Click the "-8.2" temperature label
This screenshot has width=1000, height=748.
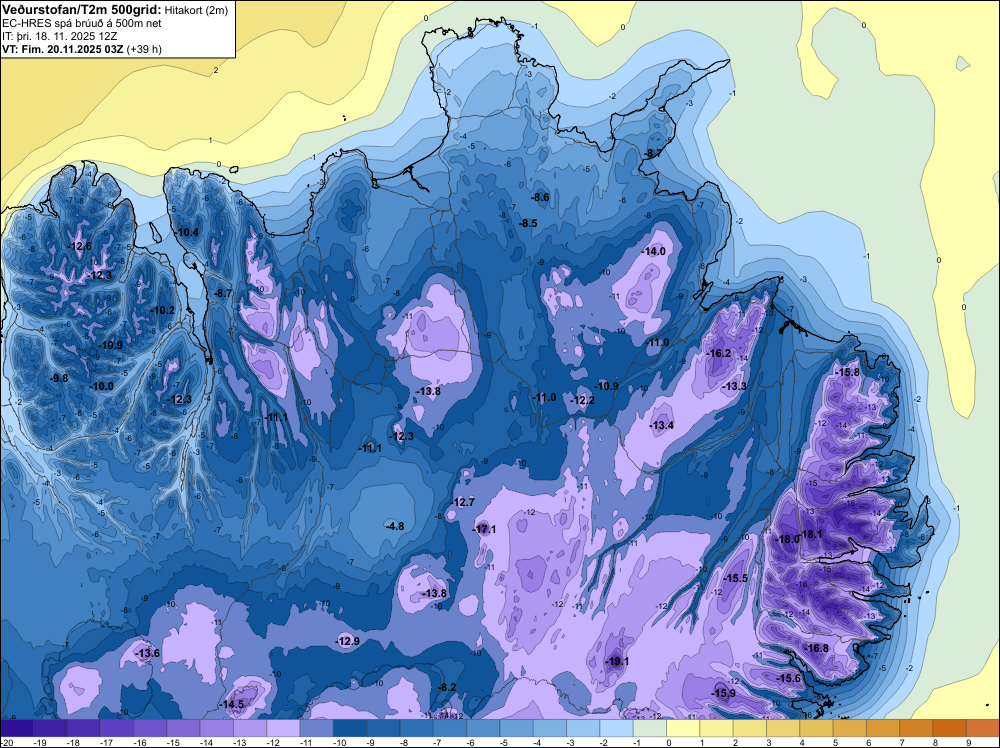pyautogui.click(x=448, y=687)
